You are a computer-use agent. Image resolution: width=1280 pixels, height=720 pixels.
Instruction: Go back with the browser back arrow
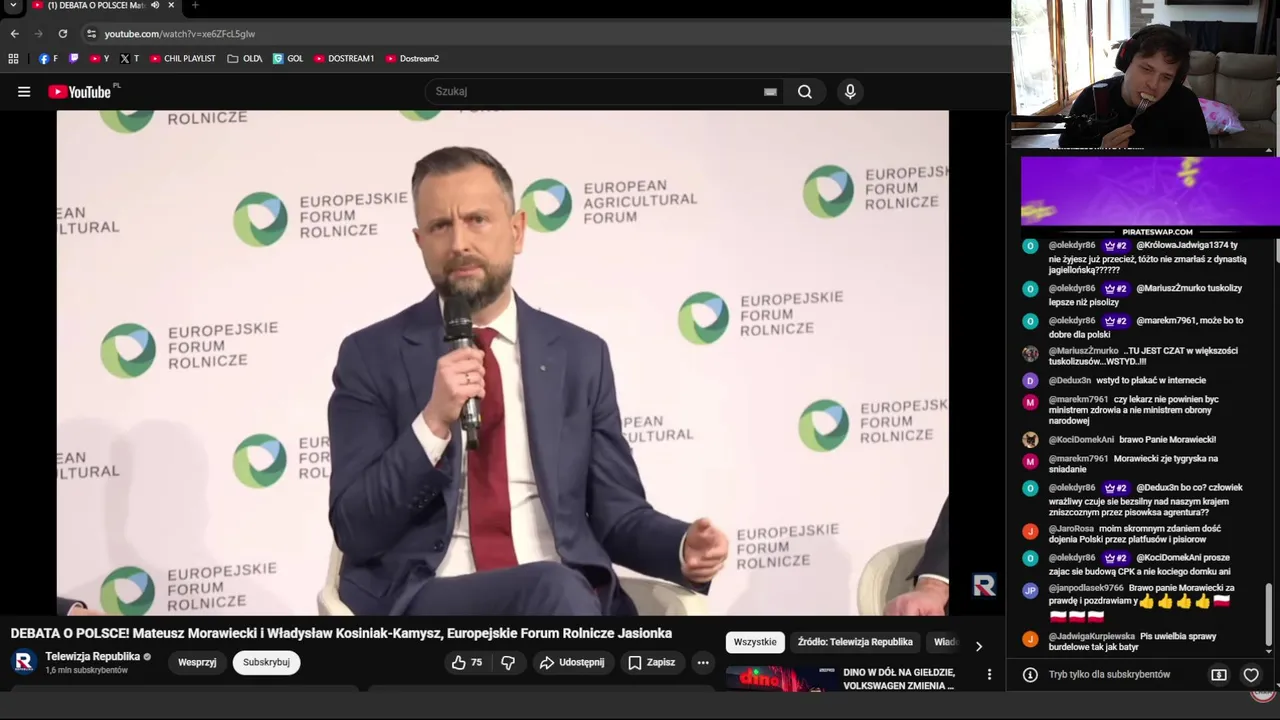(x=15, y=34)
